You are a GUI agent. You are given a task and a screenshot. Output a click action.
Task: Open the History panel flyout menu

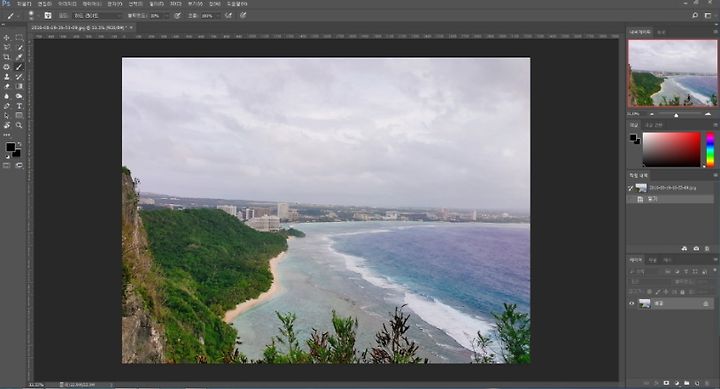(715, 175)
